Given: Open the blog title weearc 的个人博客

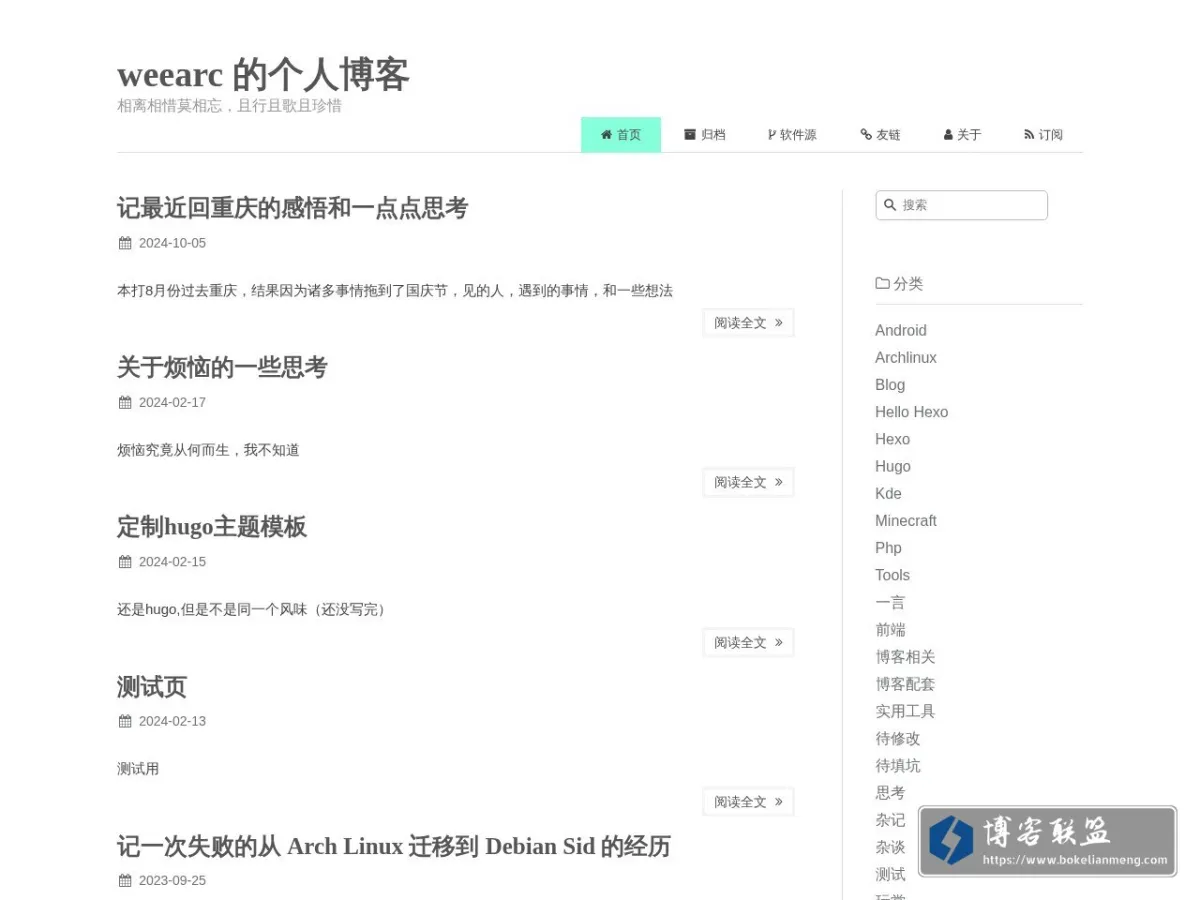Looking at the screenshot, I should pyautogui.click(x=263, y=75).
